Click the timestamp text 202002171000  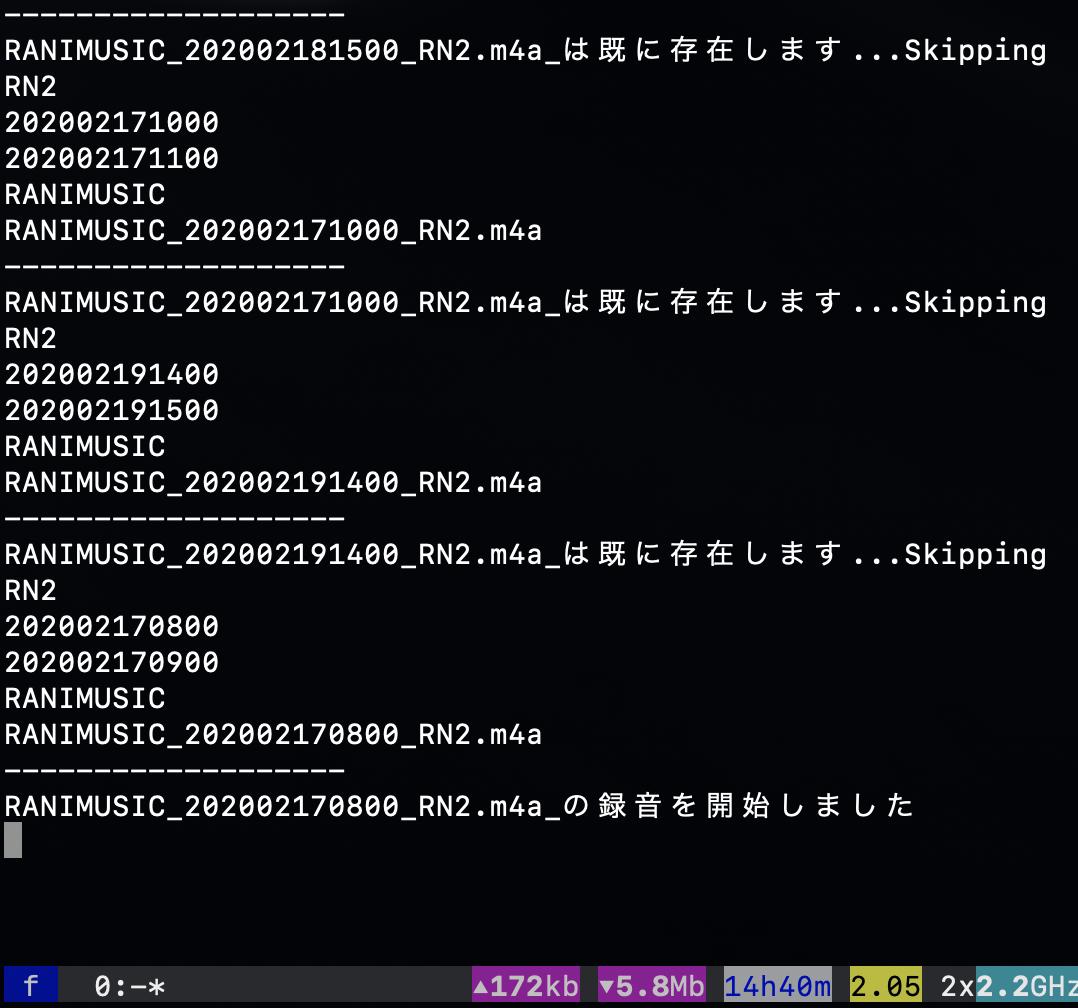[110, 122]
